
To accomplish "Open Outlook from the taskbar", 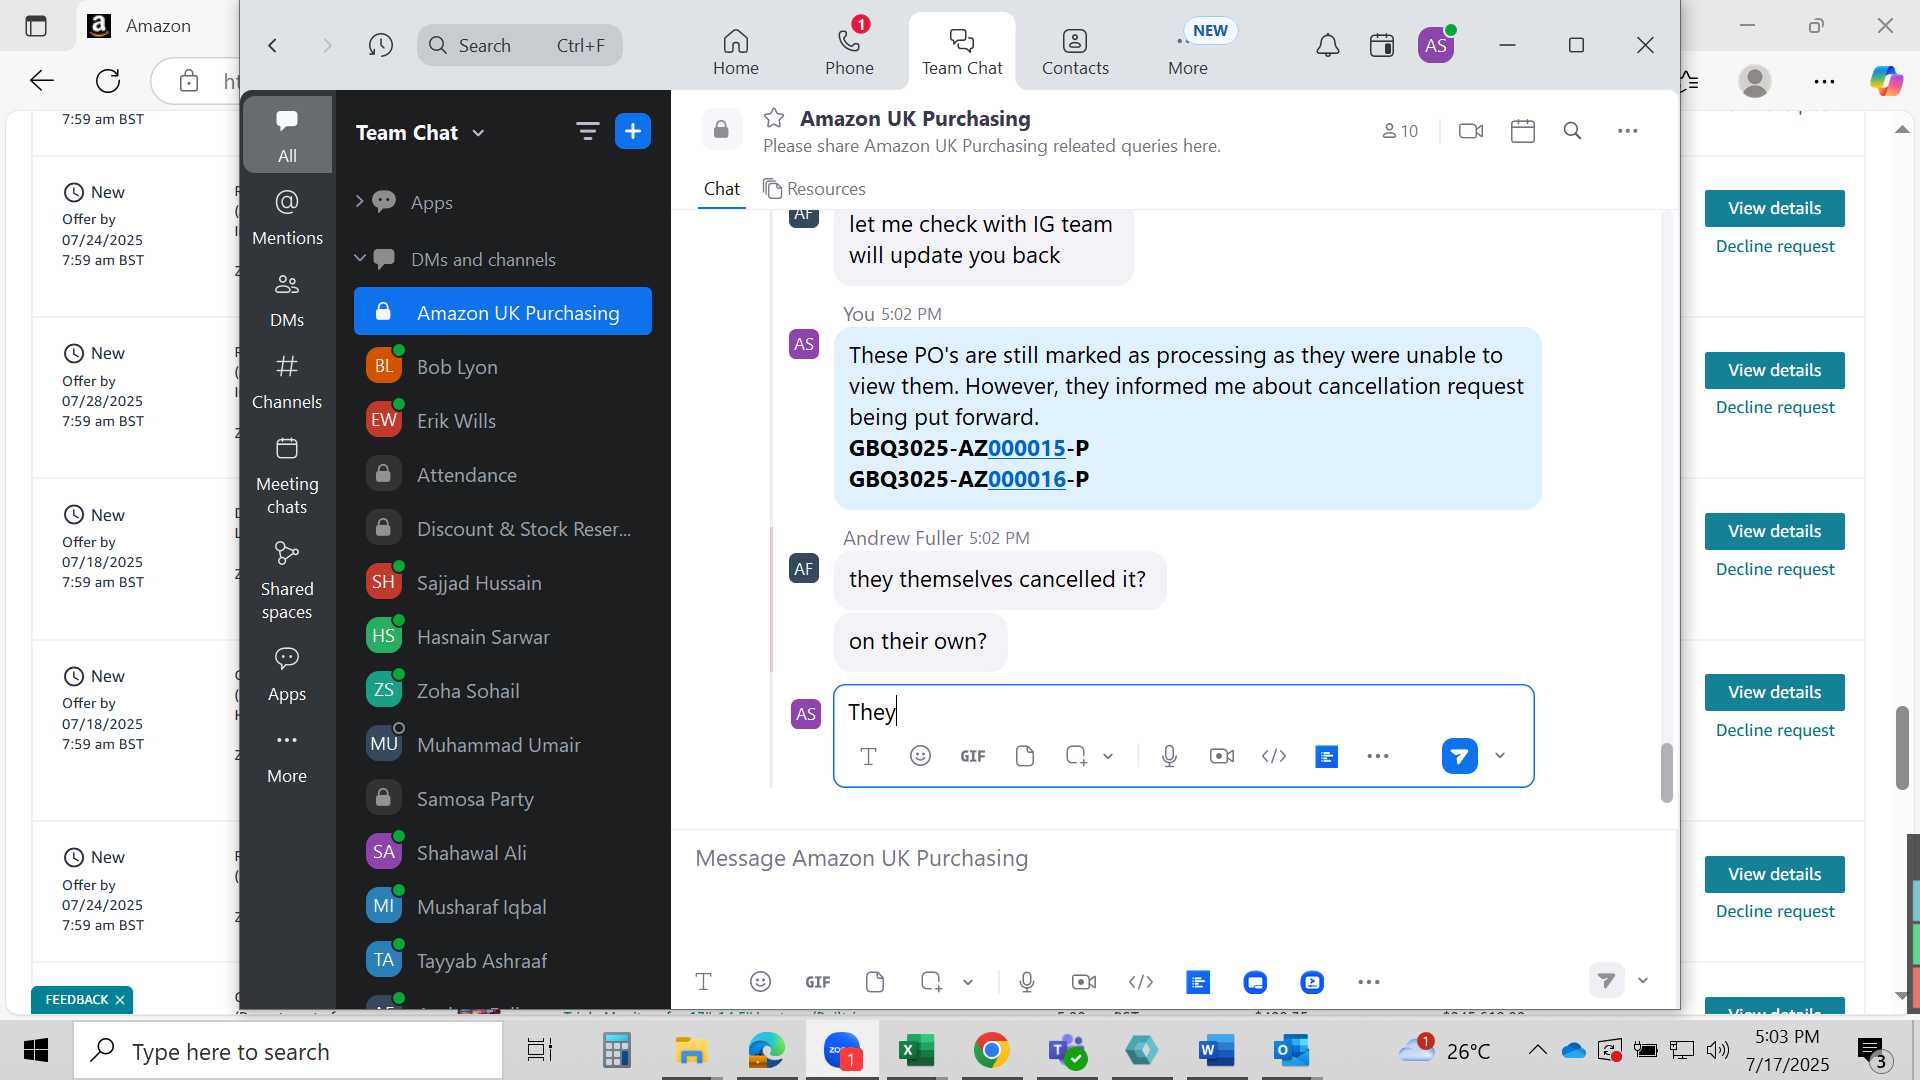I will click(1291, 1050).
